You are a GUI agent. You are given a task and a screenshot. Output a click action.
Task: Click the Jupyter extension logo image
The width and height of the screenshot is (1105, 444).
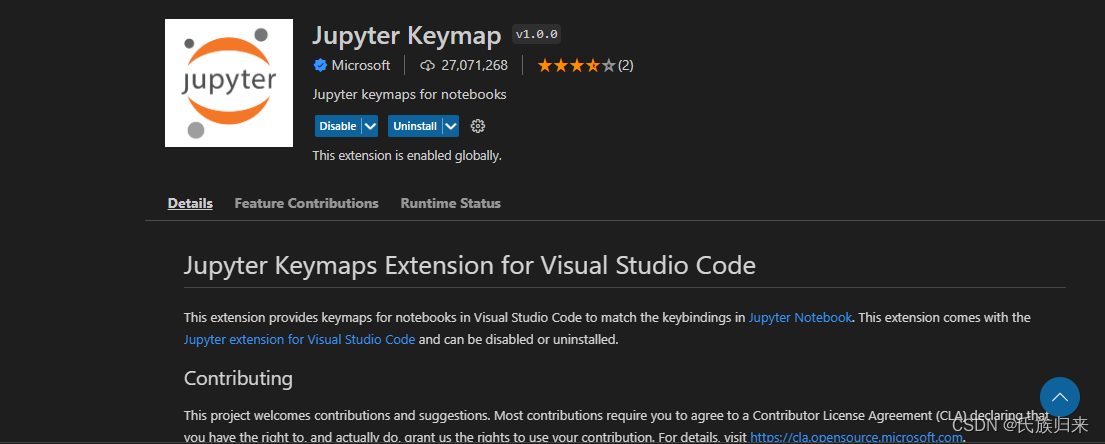pos(229,83)
